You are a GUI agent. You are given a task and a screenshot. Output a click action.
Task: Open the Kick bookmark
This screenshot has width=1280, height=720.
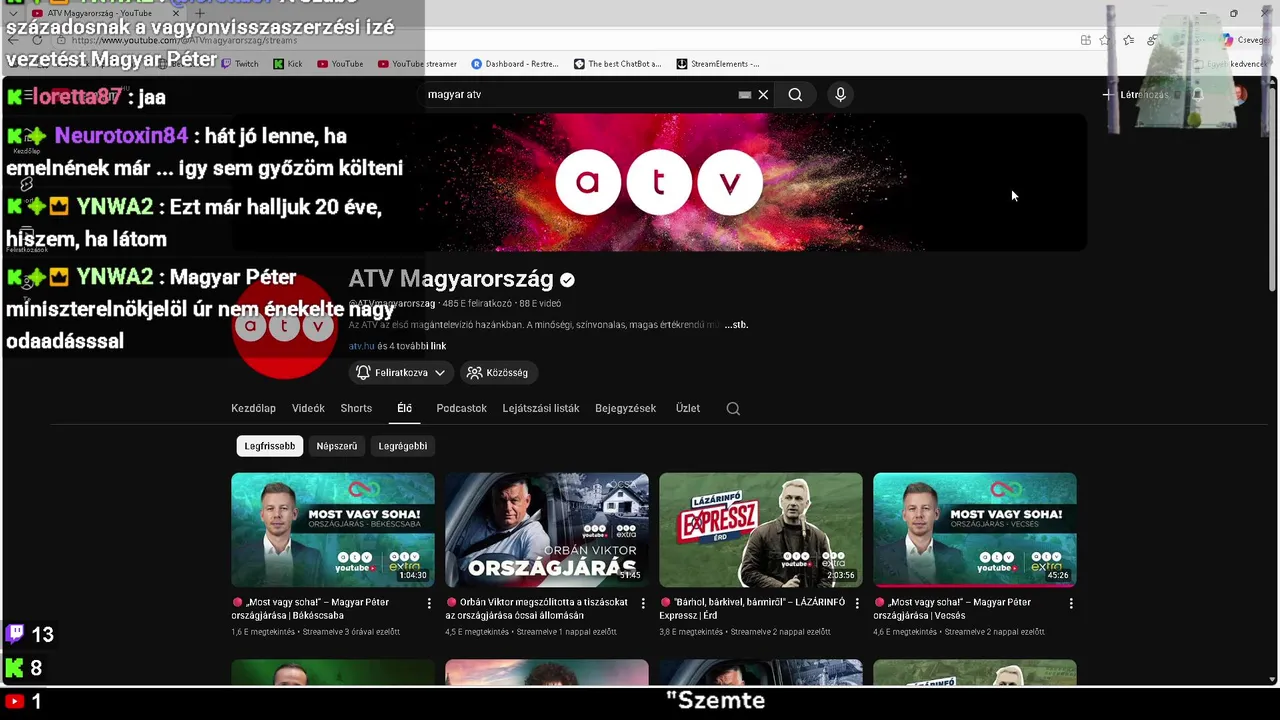click(x=287, y=64)
